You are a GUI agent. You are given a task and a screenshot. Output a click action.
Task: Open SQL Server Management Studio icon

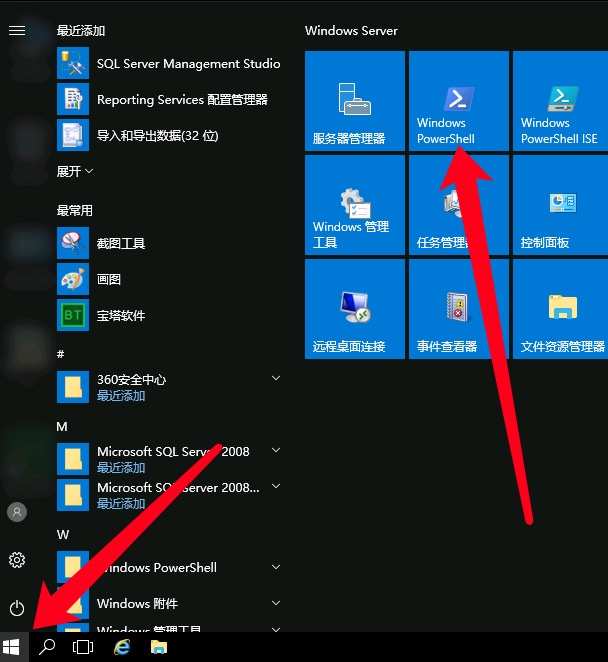point(73,63)
